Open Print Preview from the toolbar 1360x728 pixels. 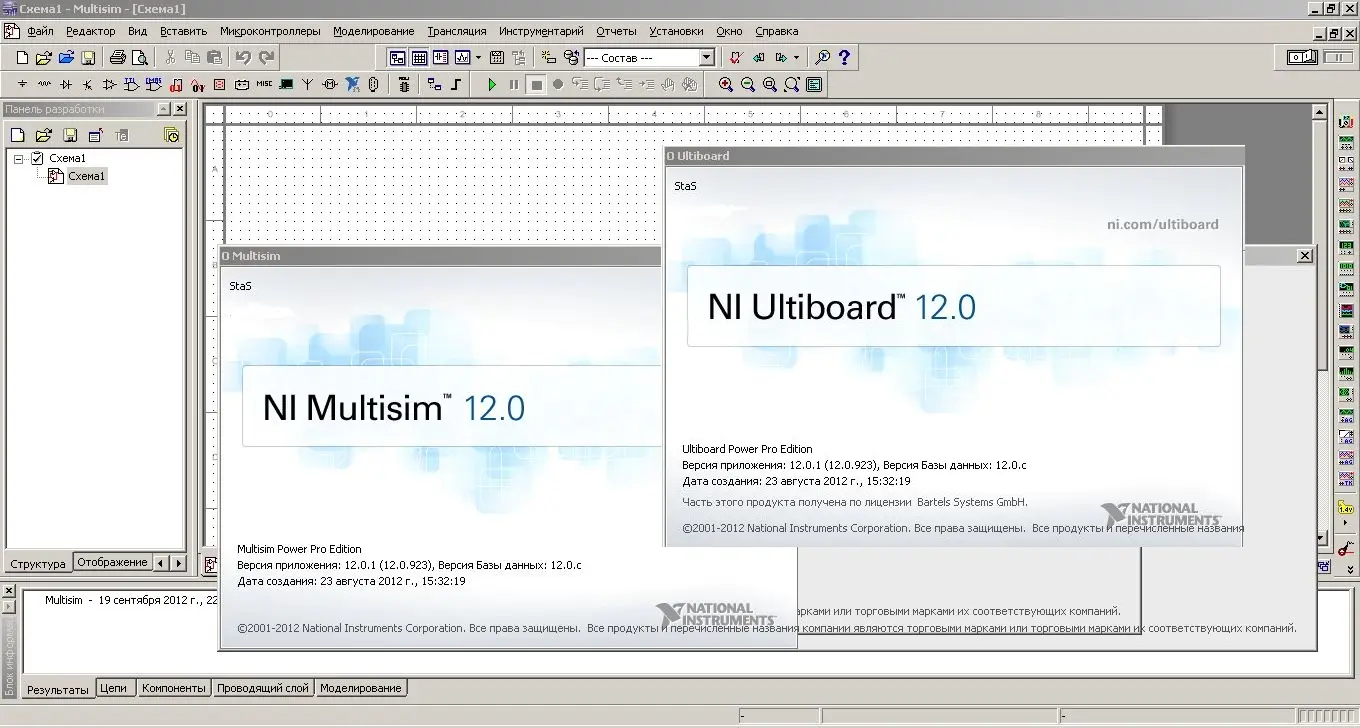(139, 58)
